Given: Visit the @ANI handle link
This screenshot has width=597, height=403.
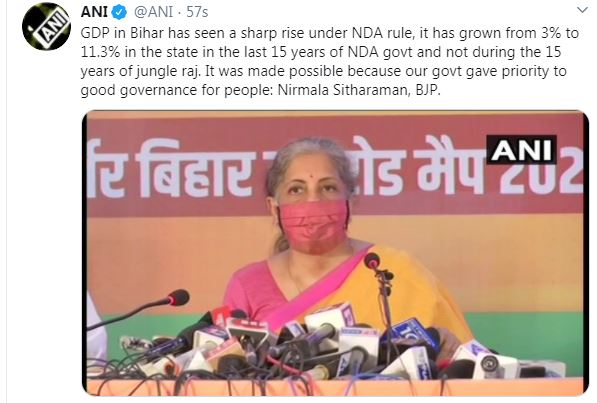Looking at the screenshot, I should (153, 12).
